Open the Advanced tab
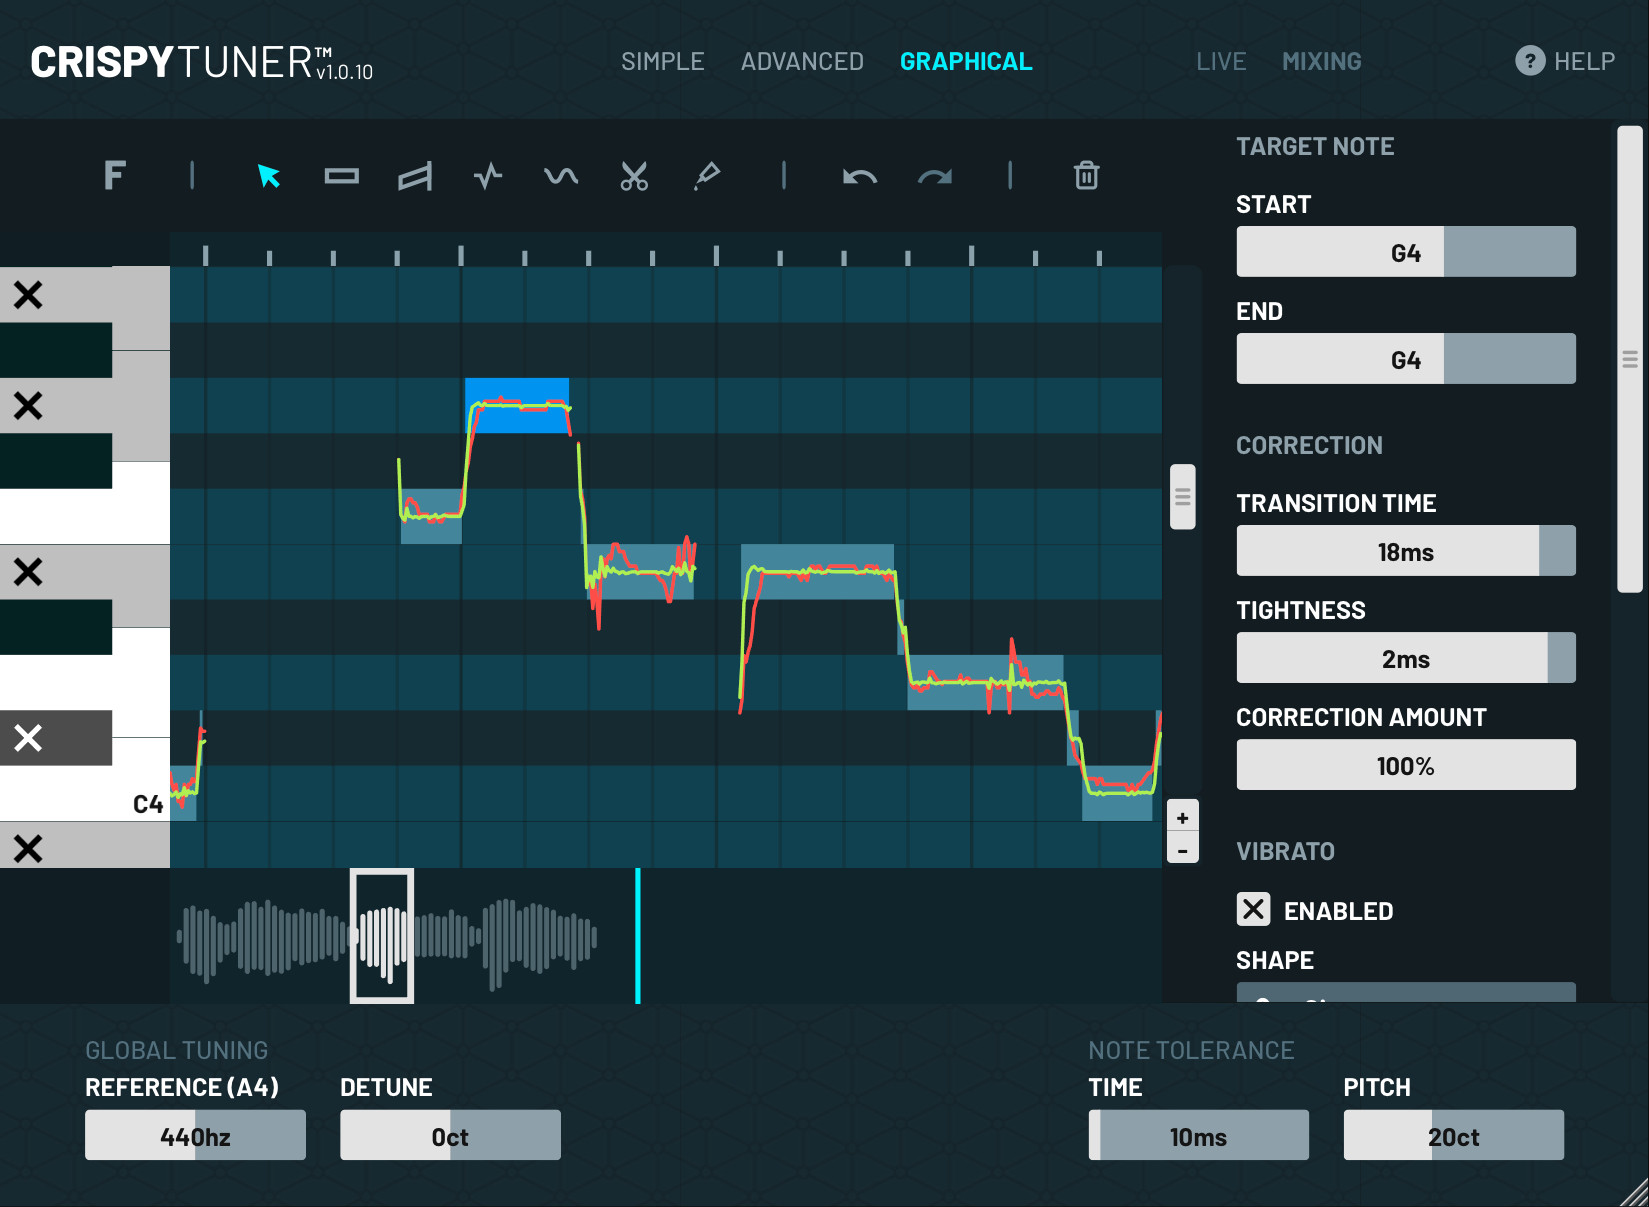The image size is (1649, 1207). tap(802, 62)
